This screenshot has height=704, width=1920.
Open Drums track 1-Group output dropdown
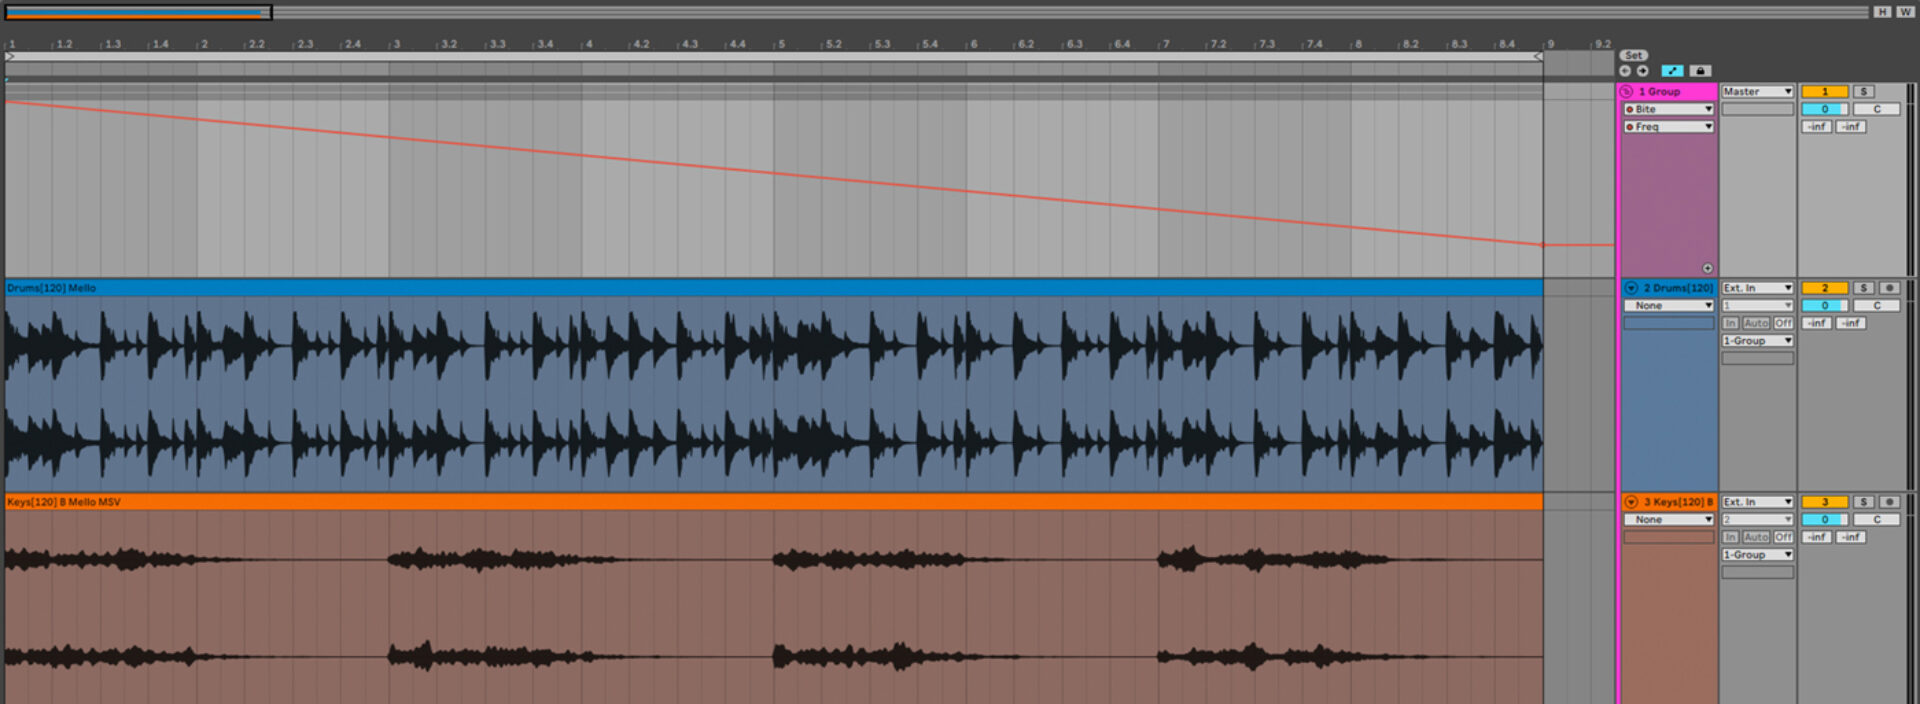click(x=1757, y=341)
